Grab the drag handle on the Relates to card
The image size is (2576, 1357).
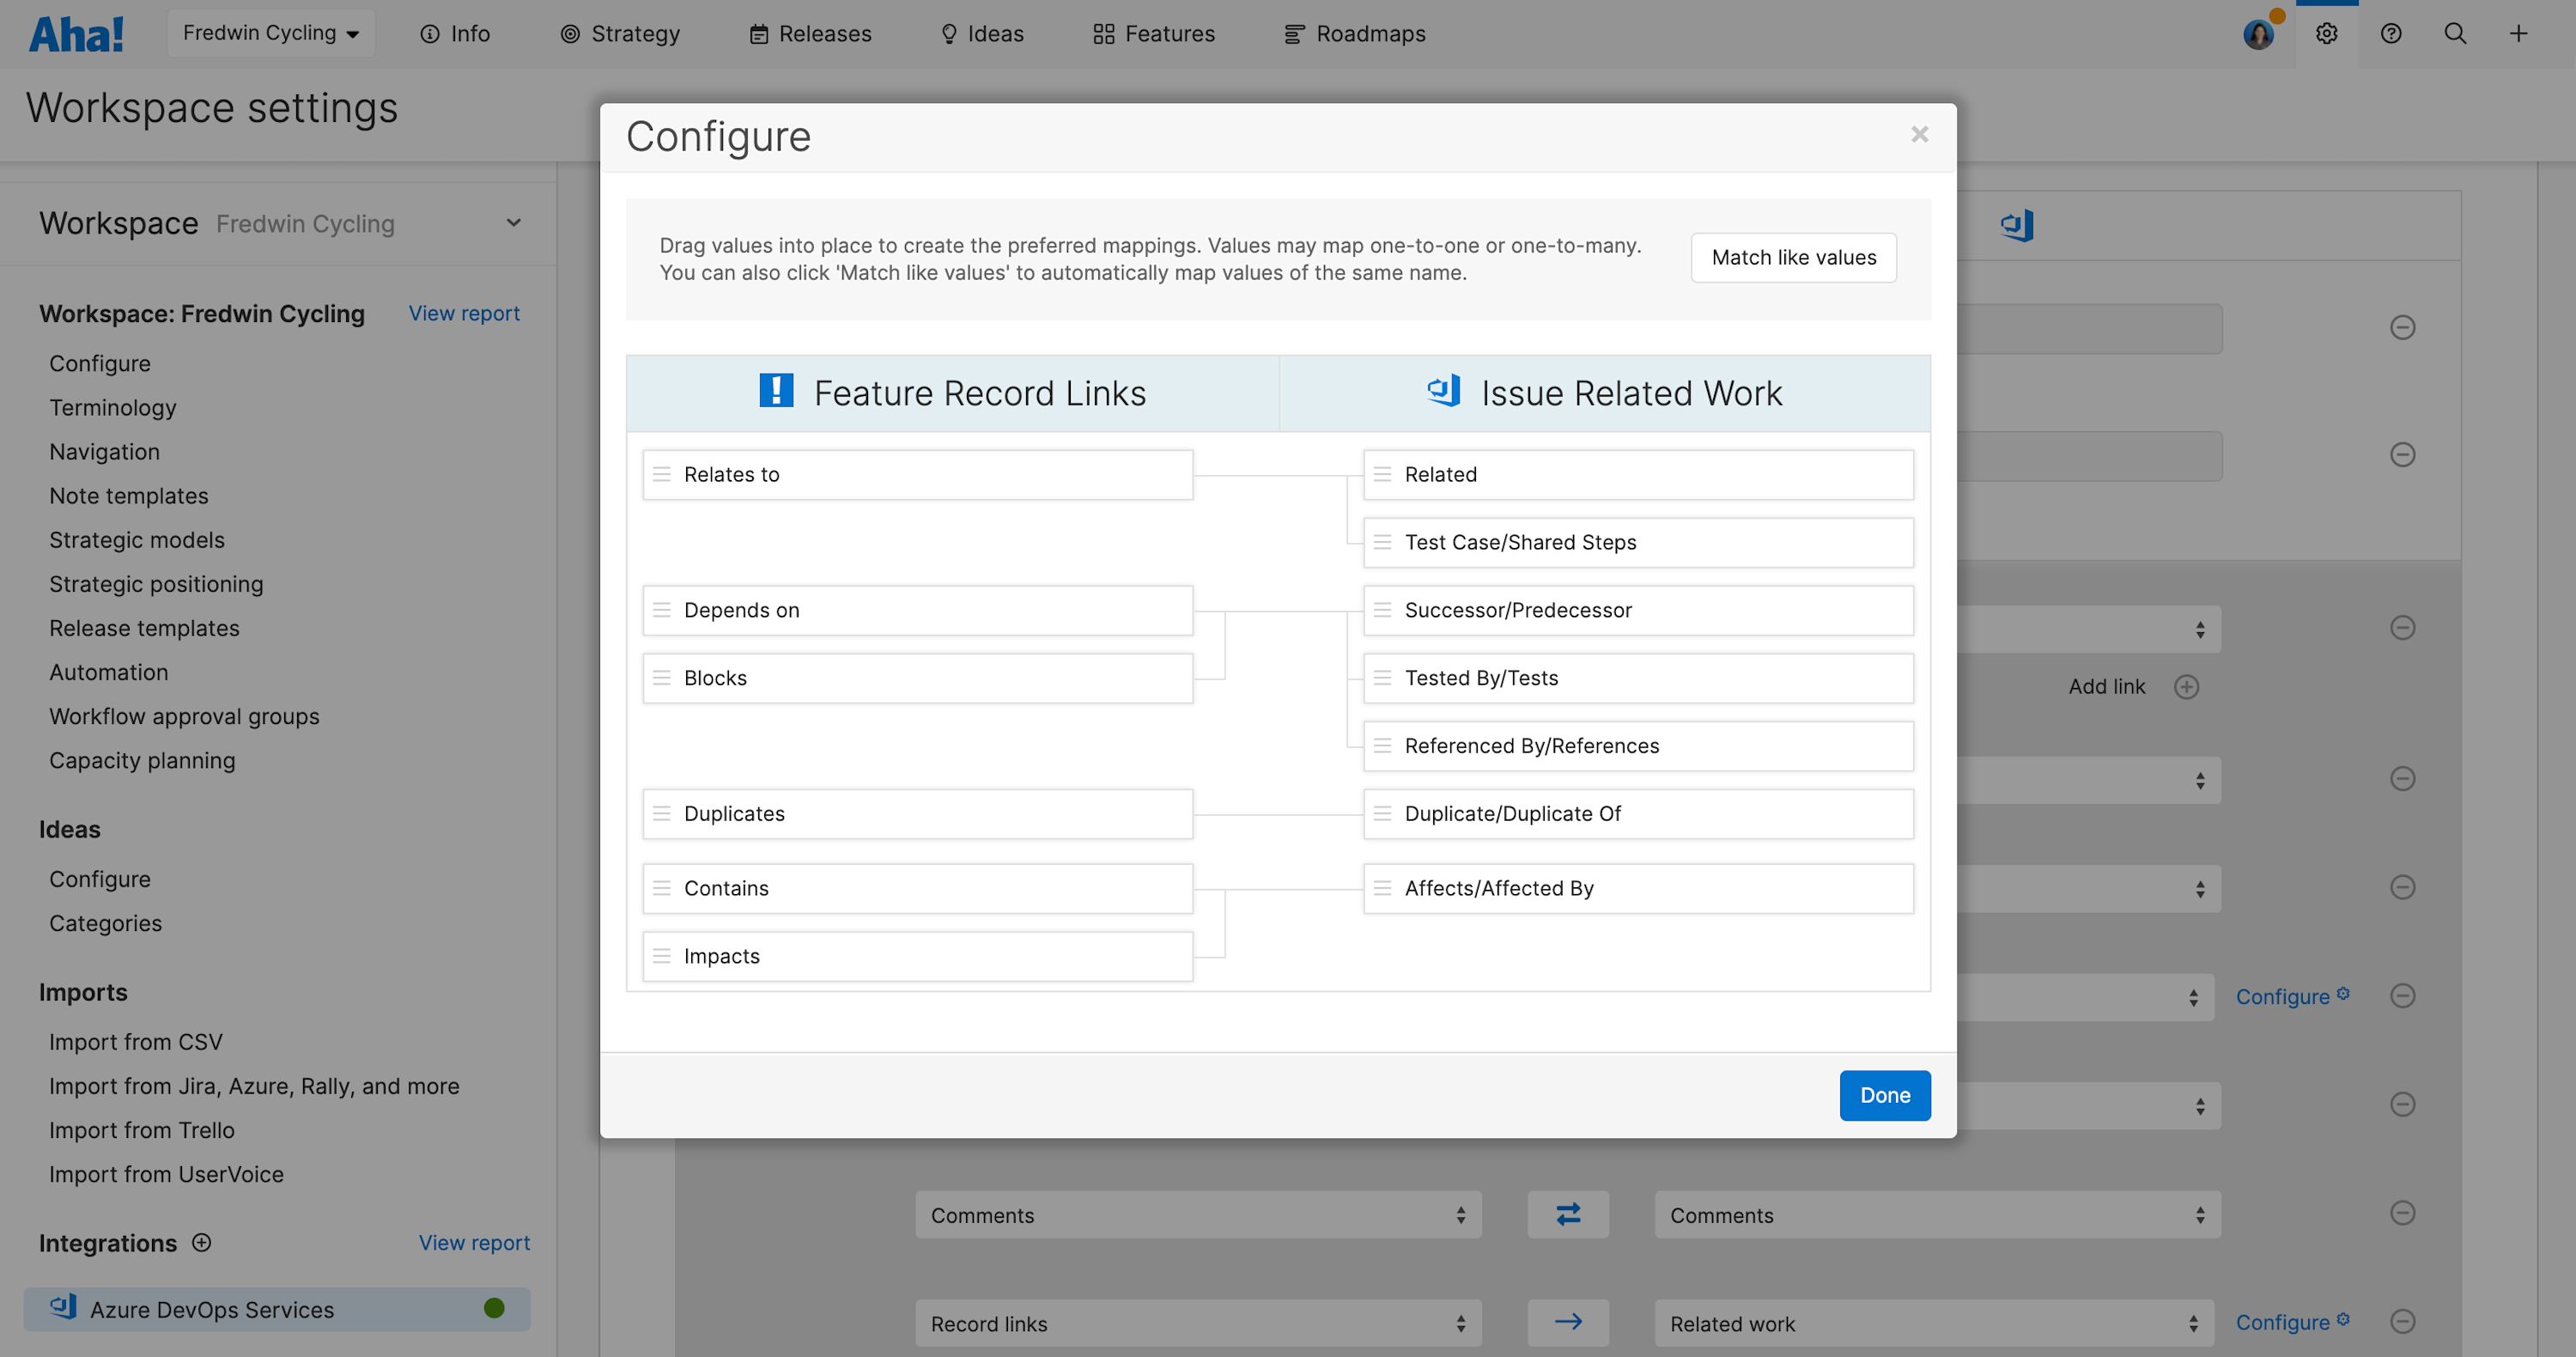(662, 474)
